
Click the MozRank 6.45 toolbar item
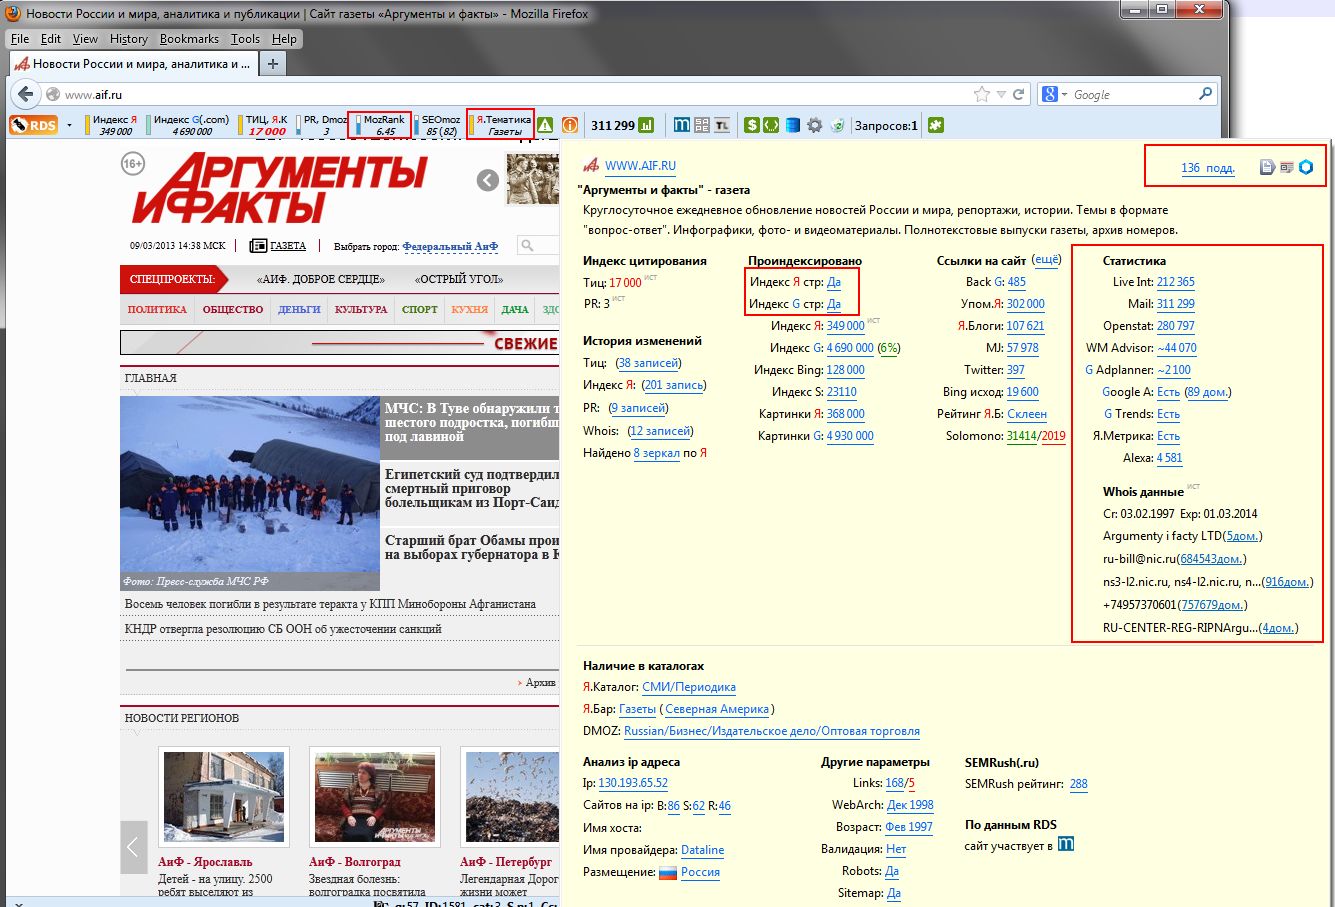pyautogui.click(x=380, y=125)
